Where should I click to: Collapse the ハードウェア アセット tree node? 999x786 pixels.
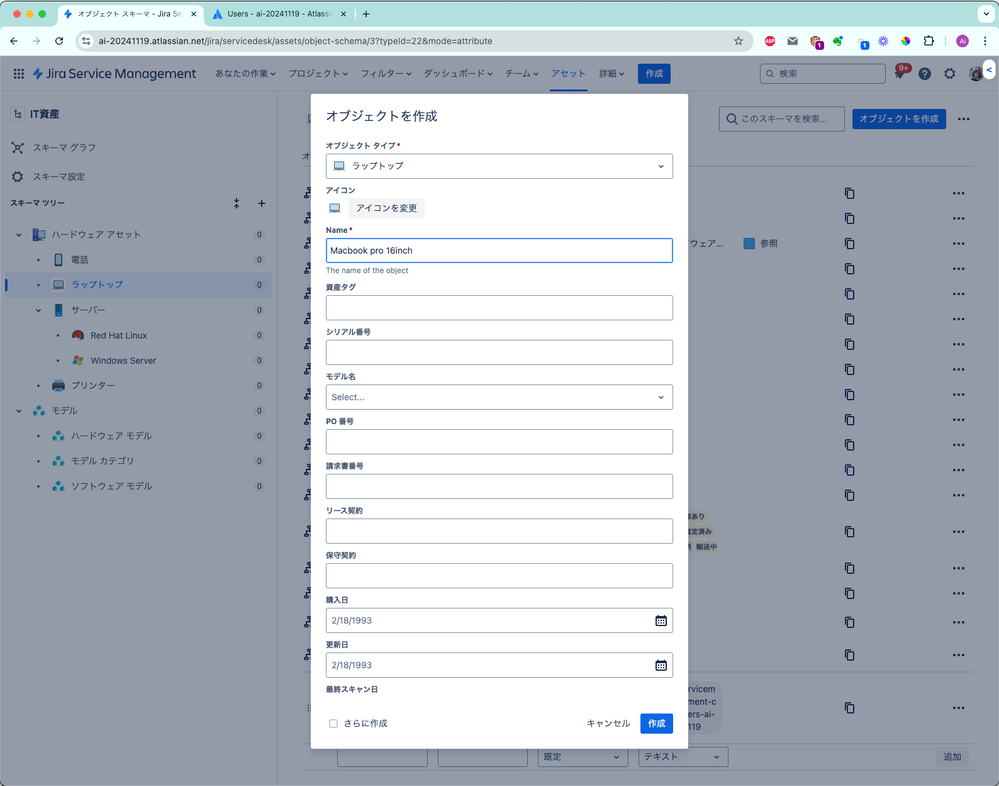coord(18,234)
